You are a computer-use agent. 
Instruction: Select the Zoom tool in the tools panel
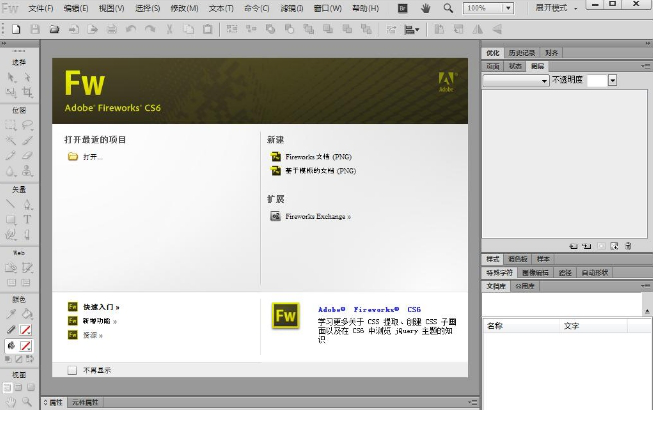pyautogui.click(x=27, y=401)
